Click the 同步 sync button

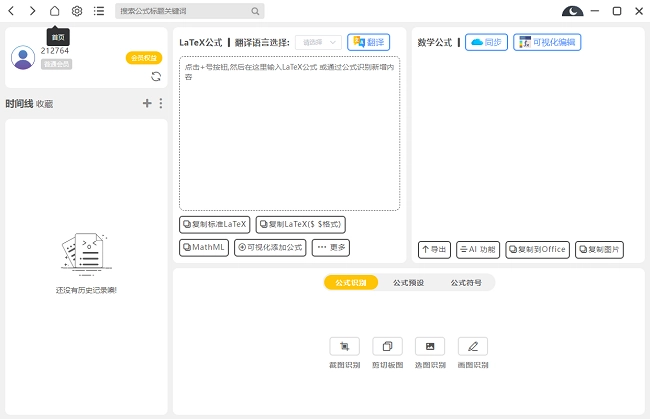486,42
